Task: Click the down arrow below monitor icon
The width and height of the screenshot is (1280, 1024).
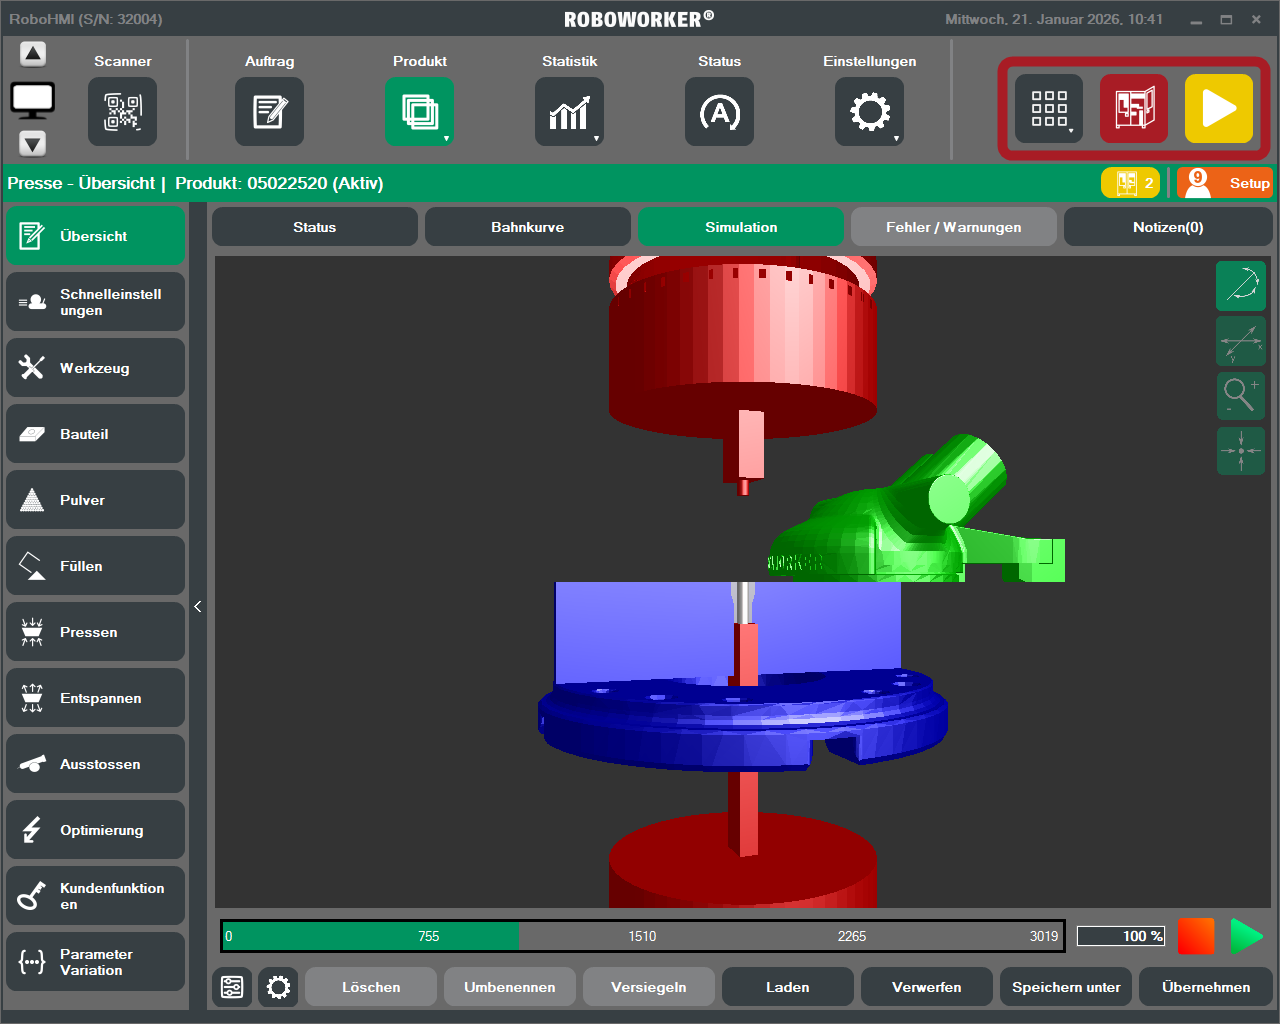Action: (x=33, y=144)
